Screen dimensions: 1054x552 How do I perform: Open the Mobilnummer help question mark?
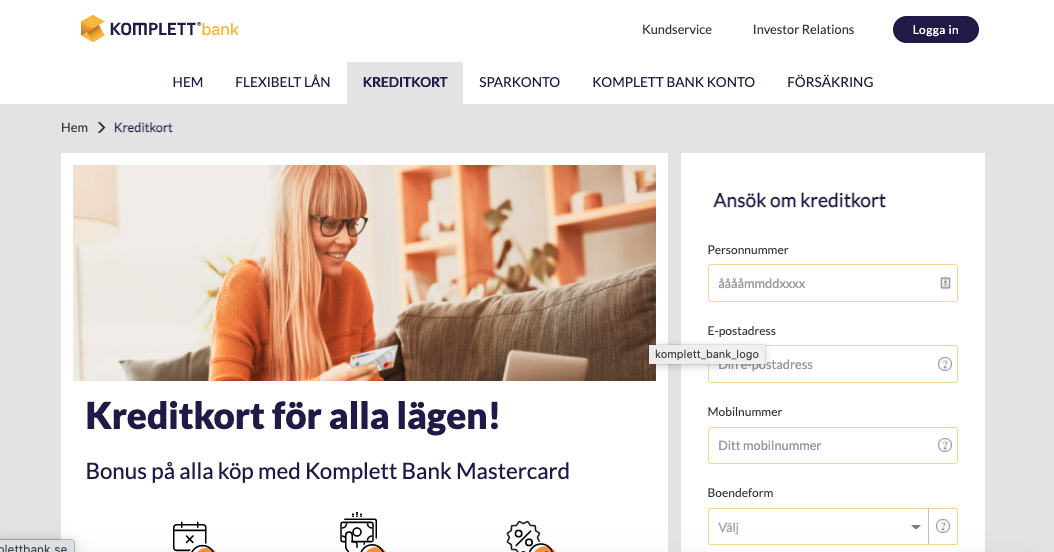944,445
